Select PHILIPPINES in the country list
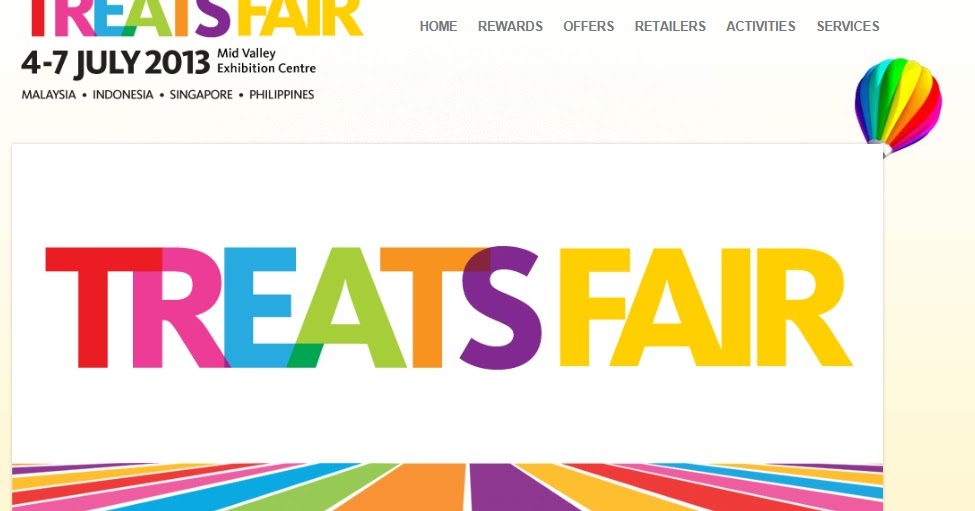Viewport: 975px width, 511px height. [x=282, y=94]
